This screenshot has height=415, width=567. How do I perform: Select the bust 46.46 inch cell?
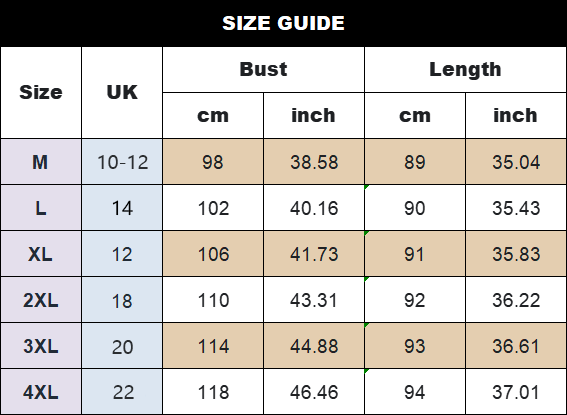click(314, 392)
